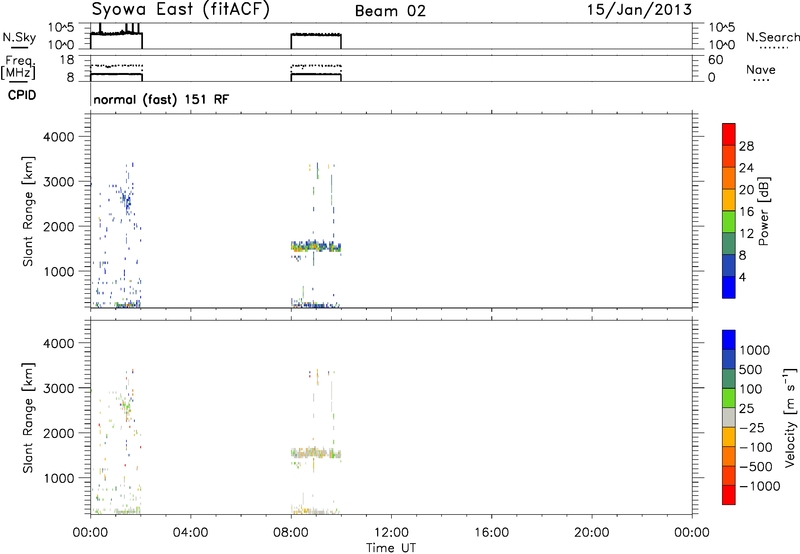Click the left '10^5' tick on the noise panel
The width and height of the screenshot is (800, 554).
[61, 27]
